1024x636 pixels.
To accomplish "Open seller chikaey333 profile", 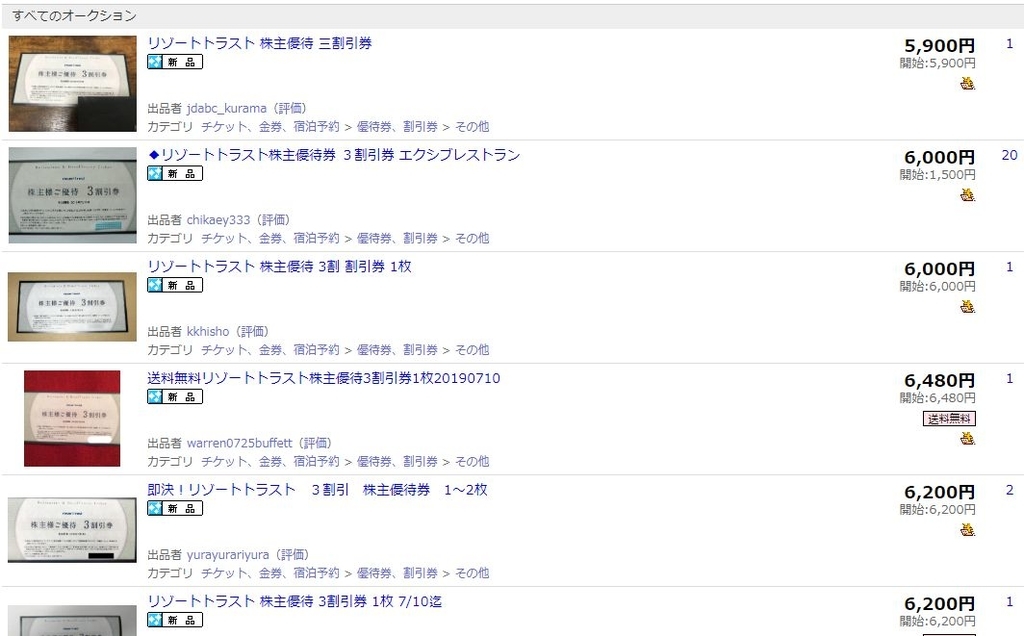I will (x=218, y=220).
